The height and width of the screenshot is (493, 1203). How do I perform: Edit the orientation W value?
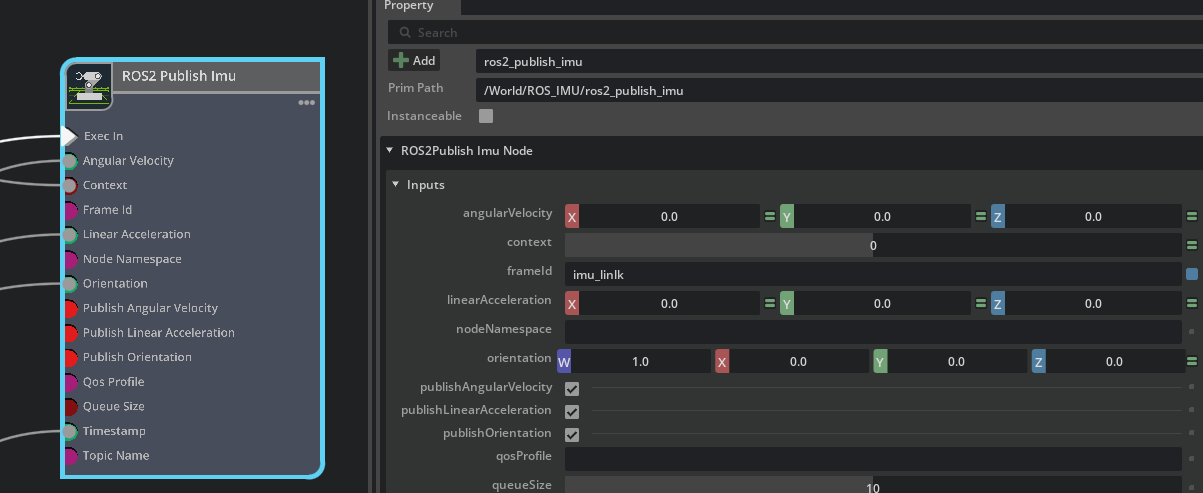click(x=640, y=361)
